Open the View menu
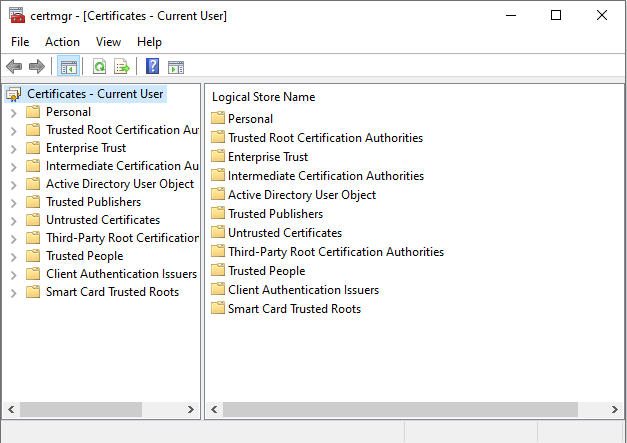 [108, 42]
